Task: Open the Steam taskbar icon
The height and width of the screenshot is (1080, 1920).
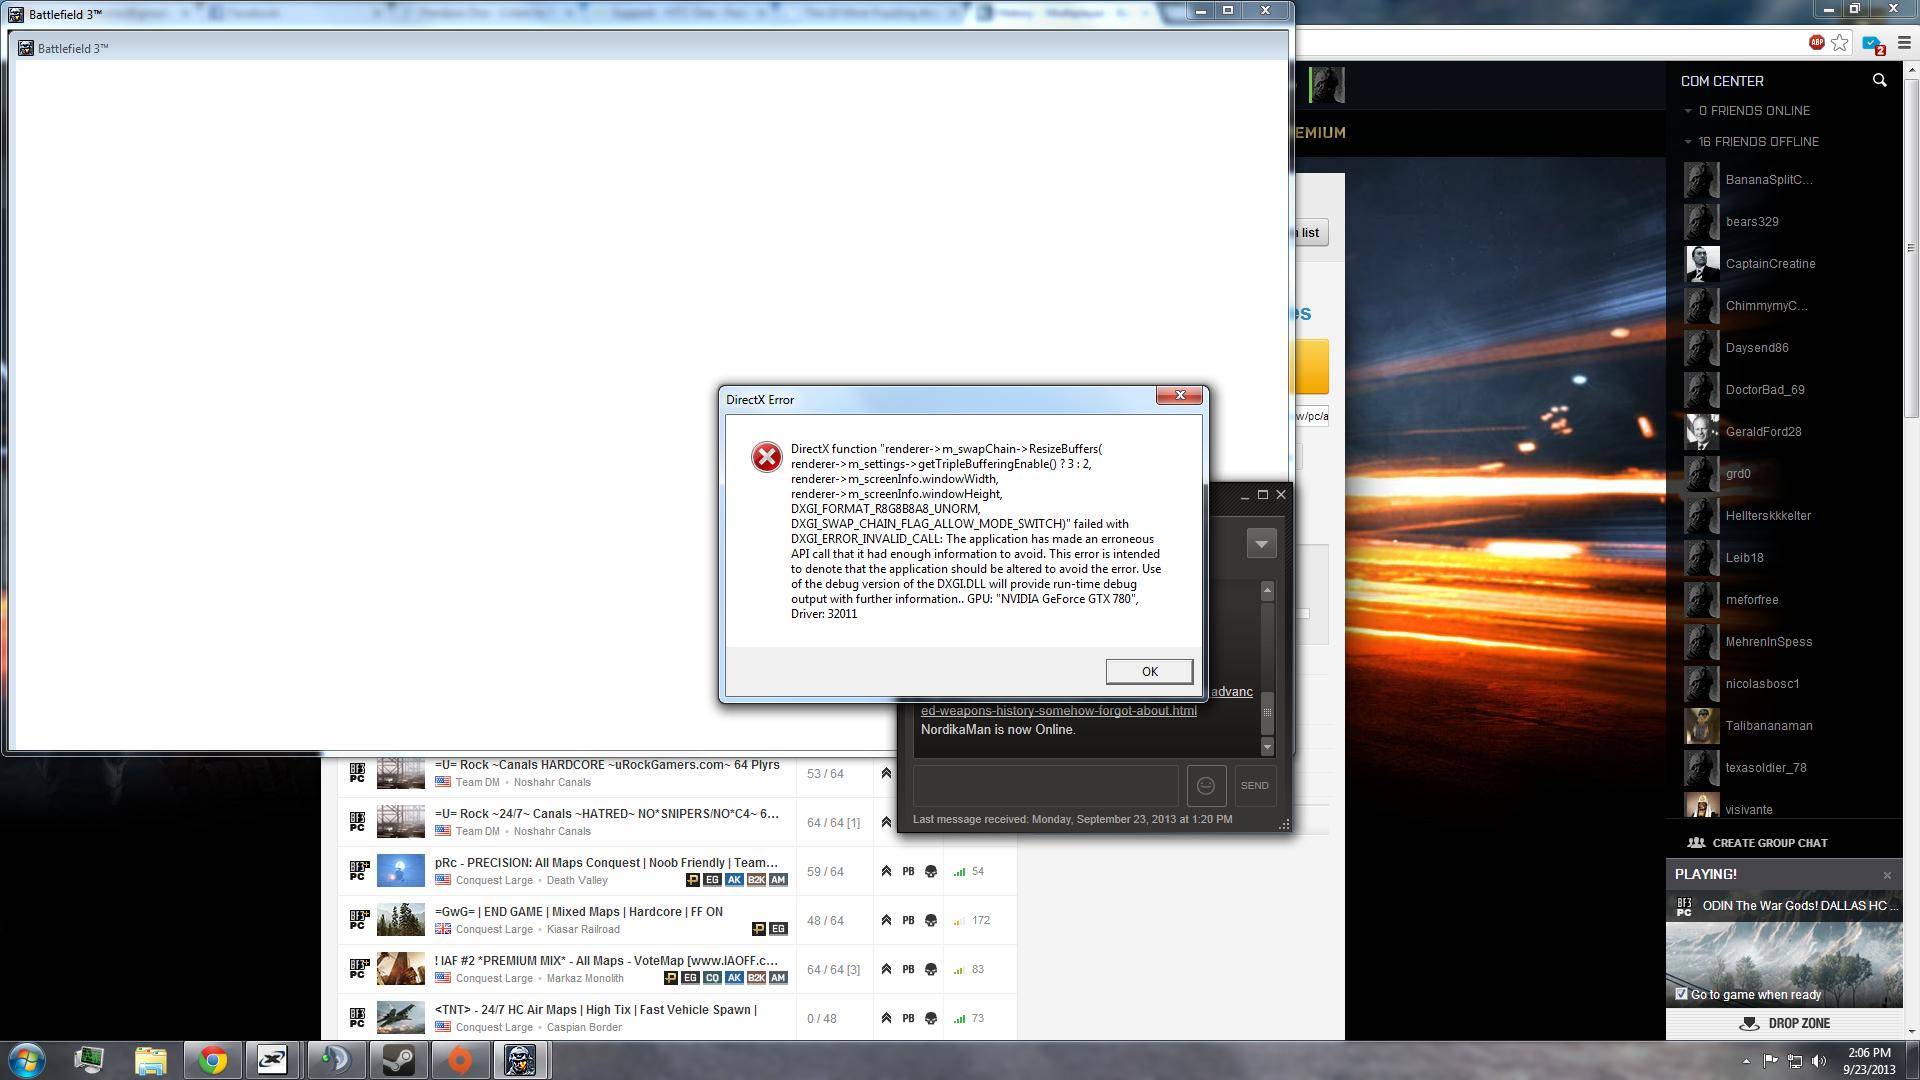Action: (x=399, y=1060)
